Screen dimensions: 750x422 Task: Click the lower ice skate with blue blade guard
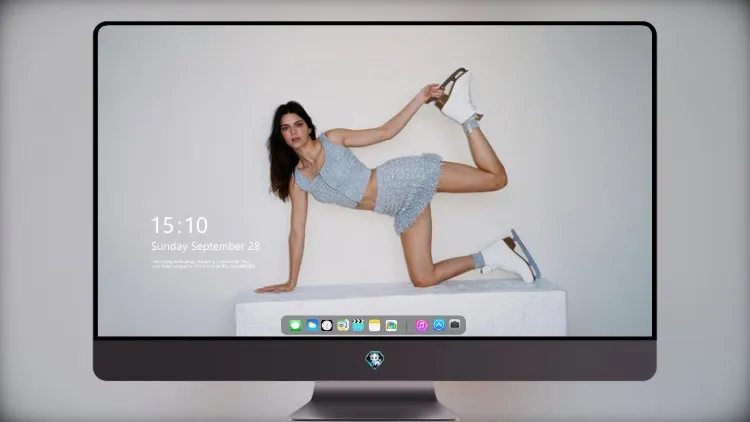[x=510, y=256]
